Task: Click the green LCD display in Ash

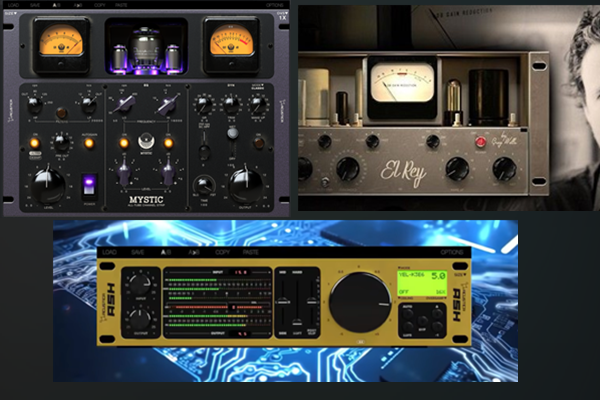Action: [422, 283]
